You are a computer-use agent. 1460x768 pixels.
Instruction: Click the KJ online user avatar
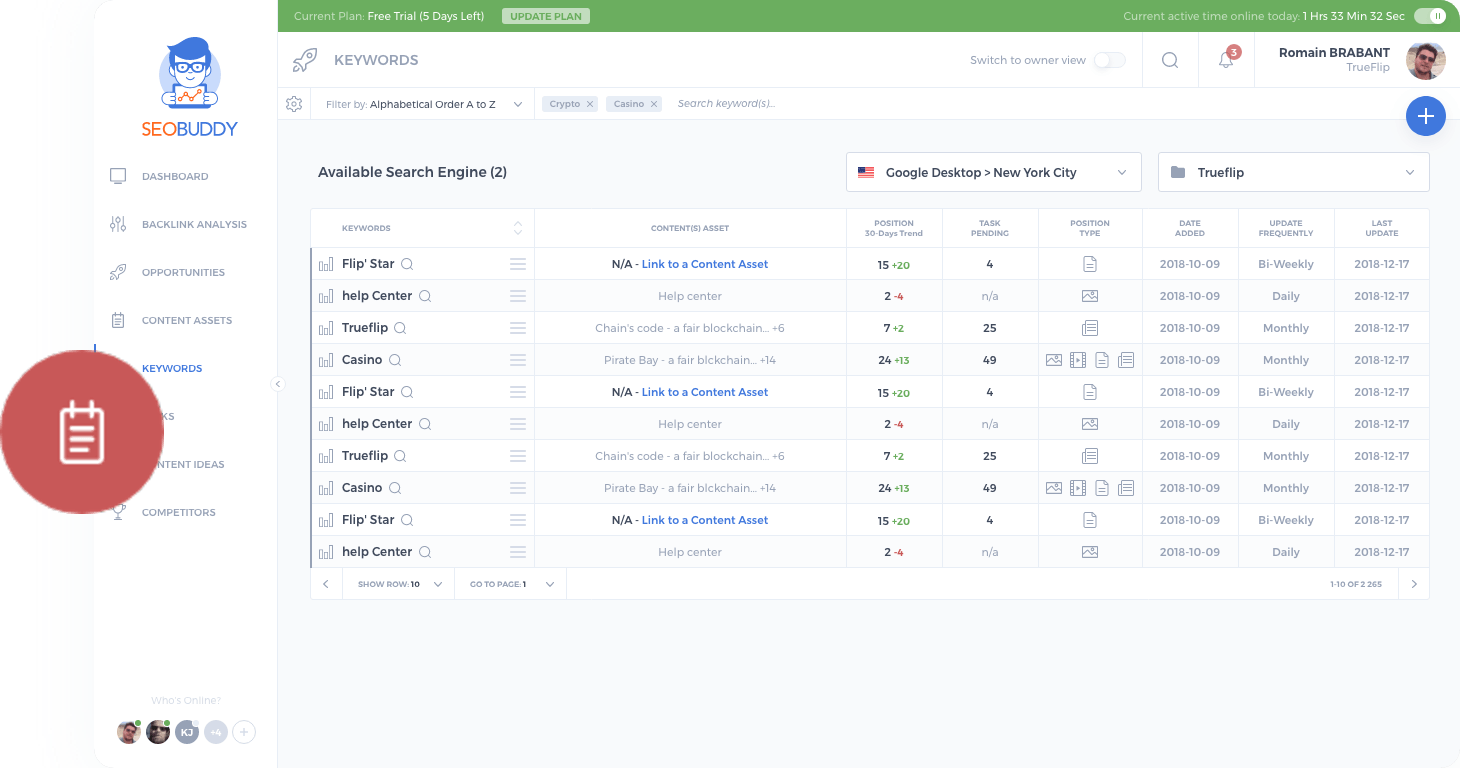[187, 732]
